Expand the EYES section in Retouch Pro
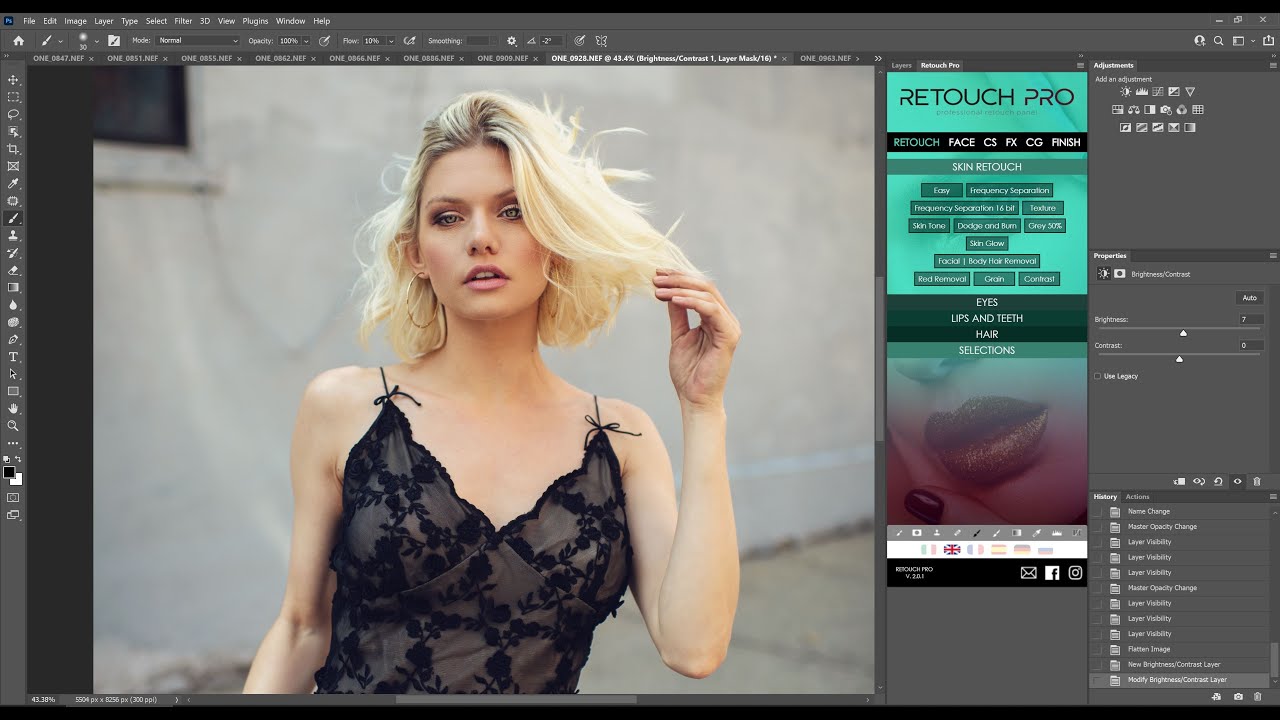The image size is (1280, 720). click(x=986, y=302)
